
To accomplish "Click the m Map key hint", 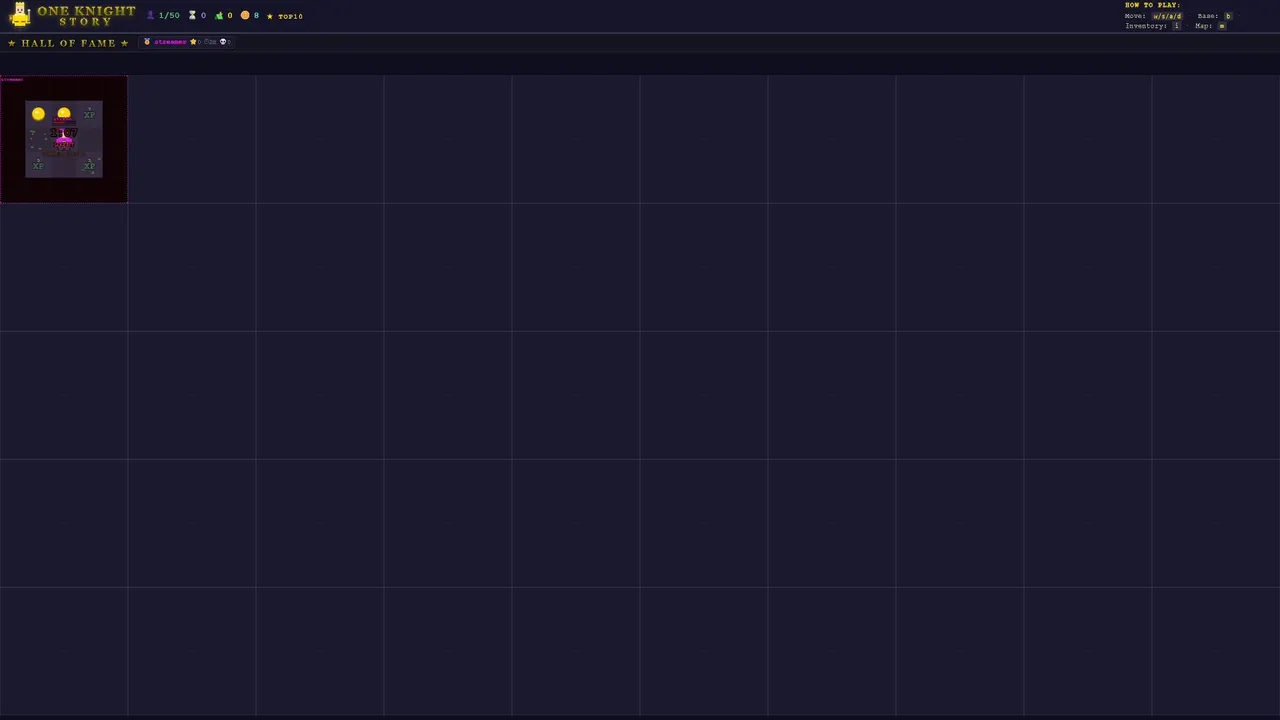I will (1222, 26).
